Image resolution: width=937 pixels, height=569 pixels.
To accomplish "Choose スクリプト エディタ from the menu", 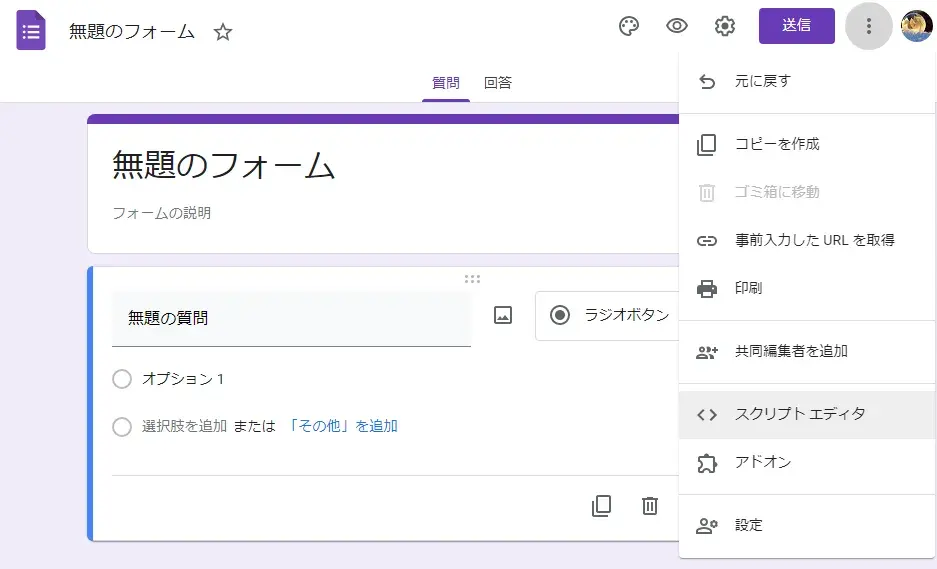I will pos(800,414).
